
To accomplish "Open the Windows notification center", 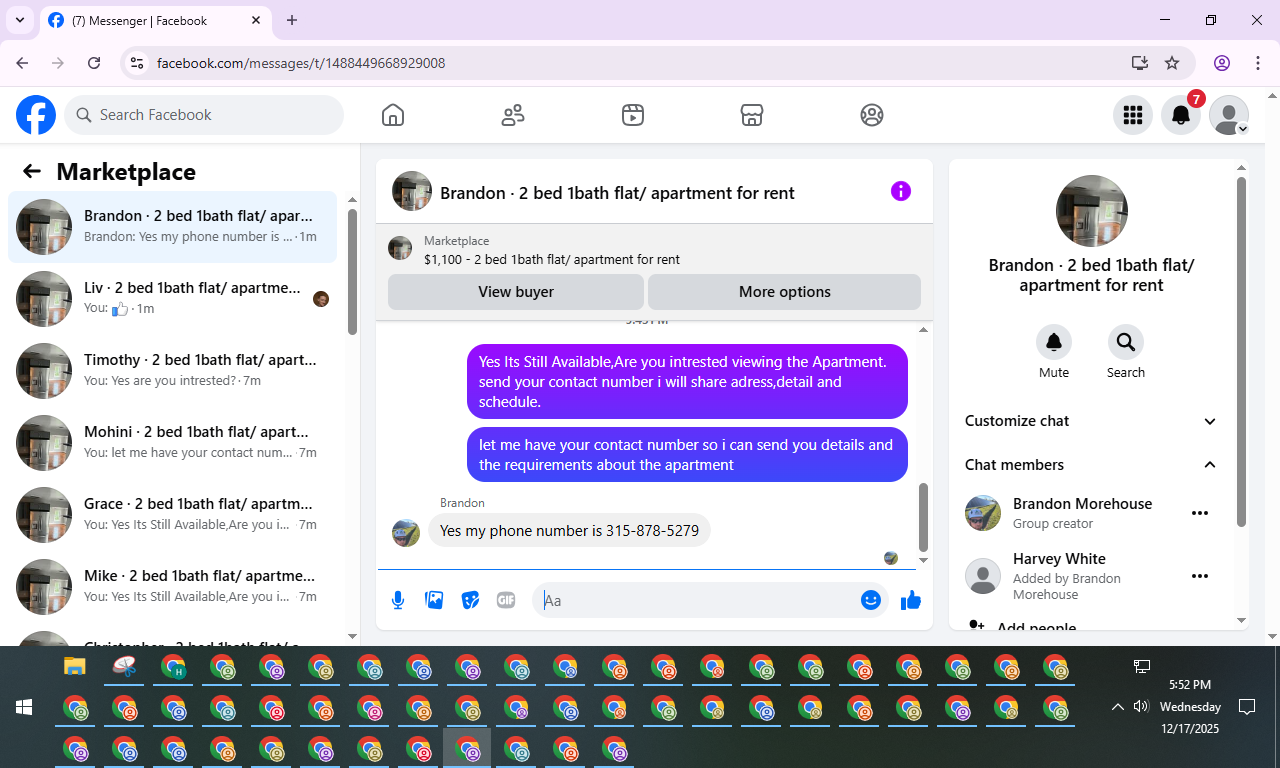I will [1247, 707].
